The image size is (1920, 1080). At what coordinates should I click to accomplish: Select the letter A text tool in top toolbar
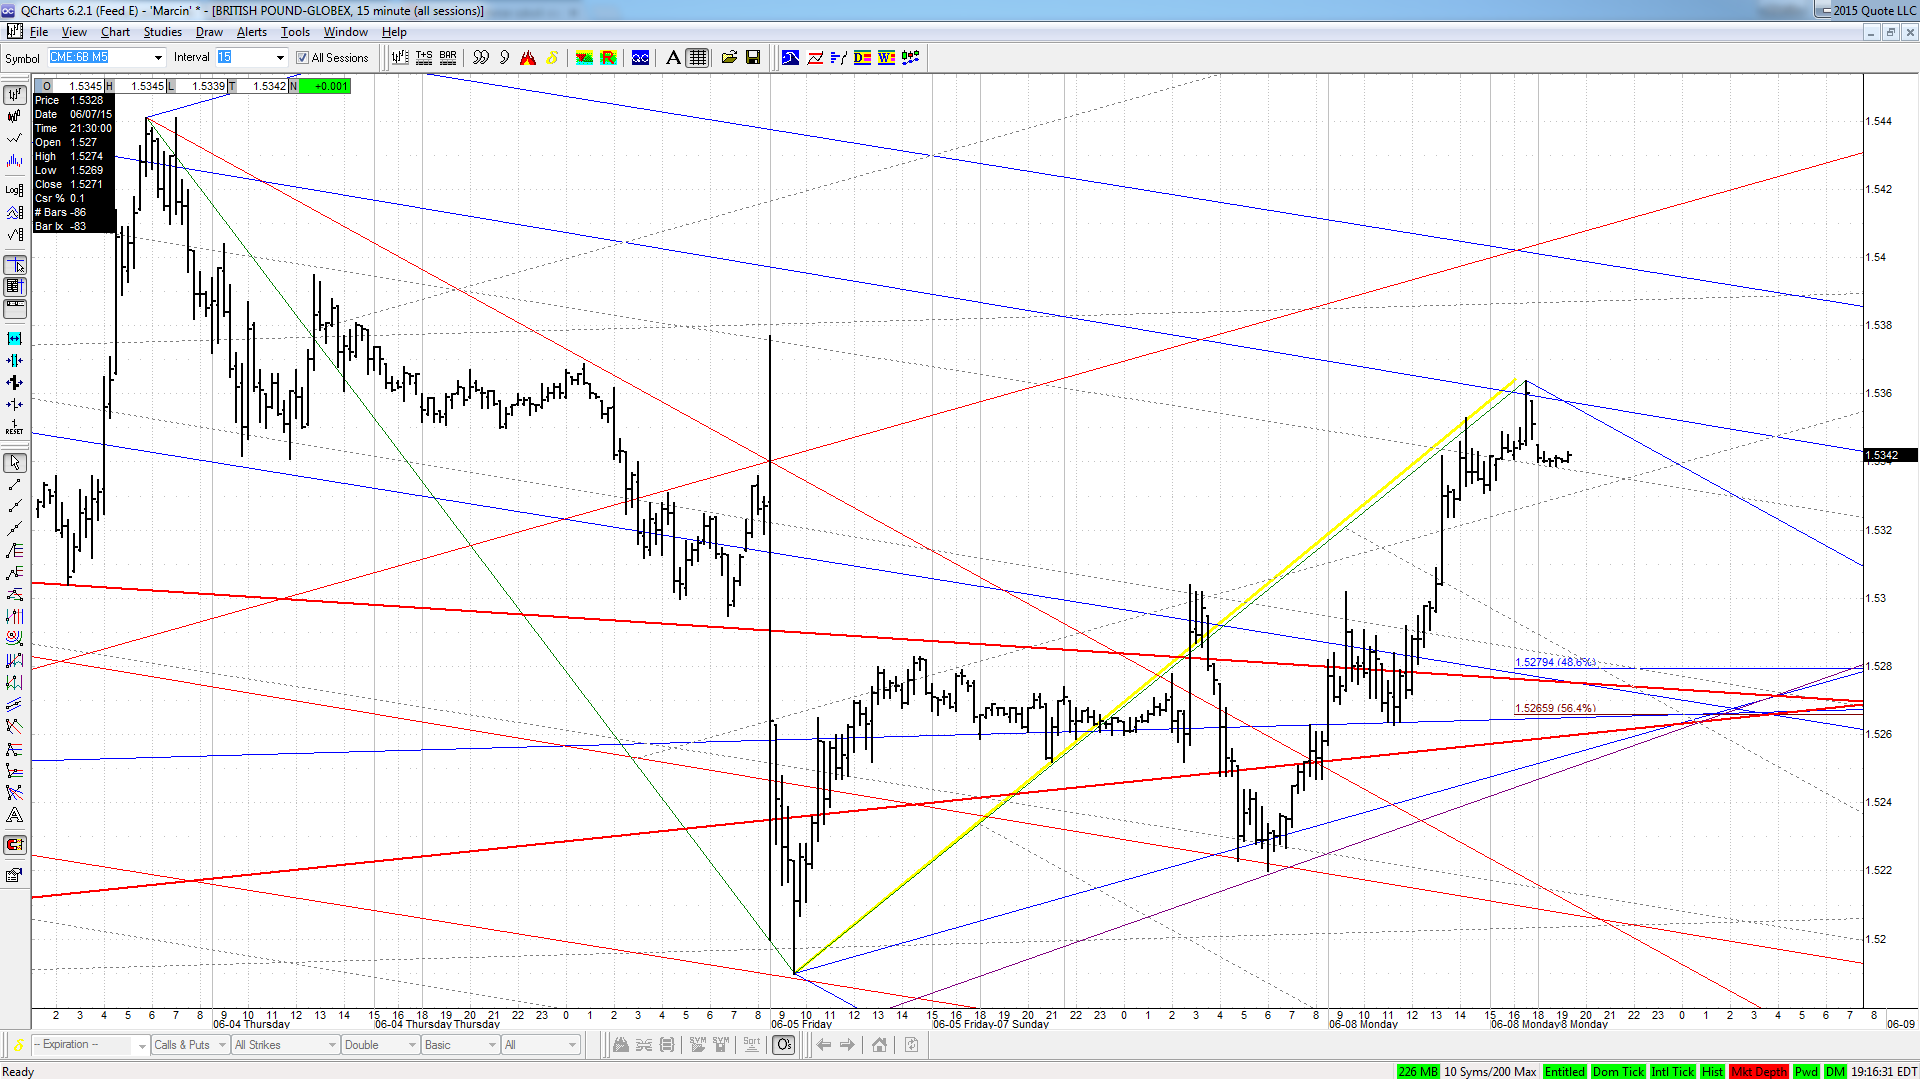673,58
